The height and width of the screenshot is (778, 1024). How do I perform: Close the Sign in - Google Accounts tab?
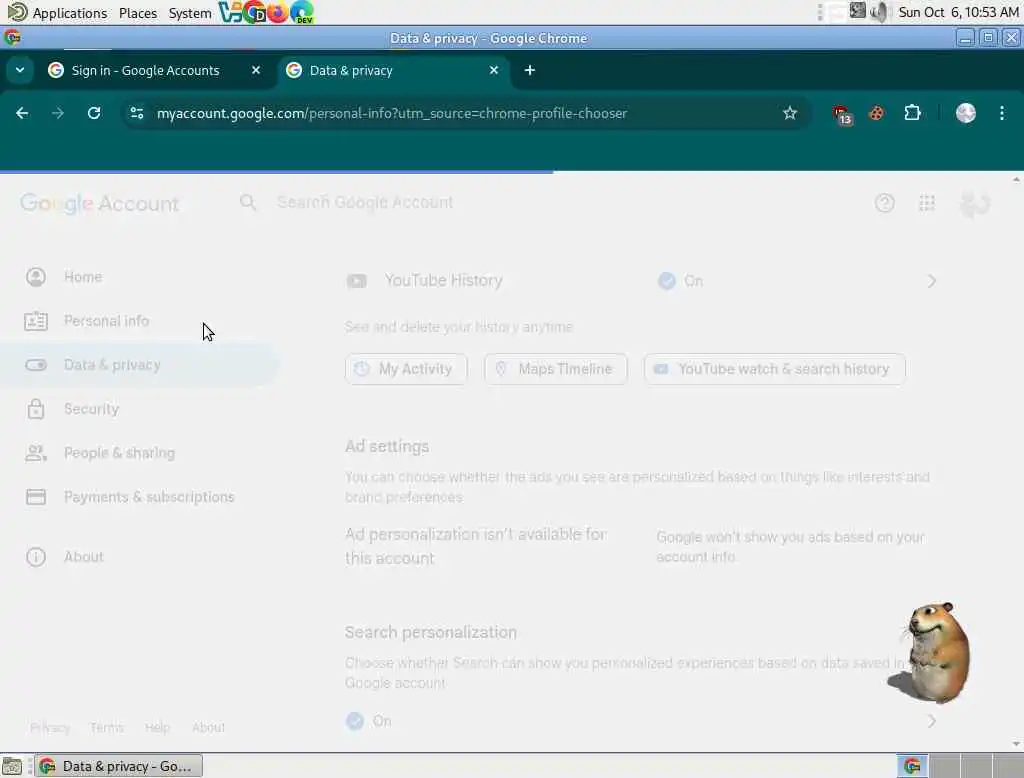256,70
